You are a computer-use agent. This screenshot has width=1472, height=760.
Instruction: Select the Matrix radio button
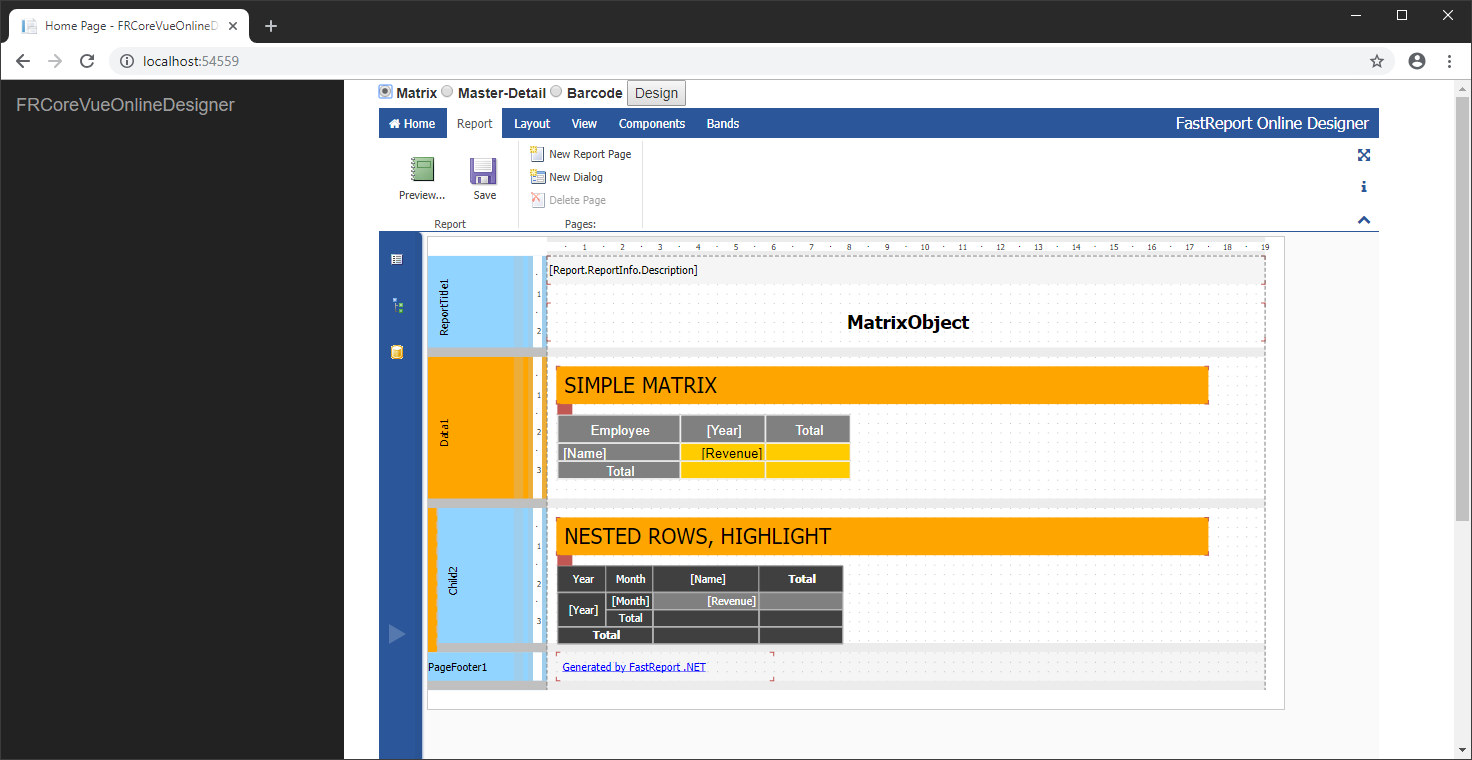(385, 92)
